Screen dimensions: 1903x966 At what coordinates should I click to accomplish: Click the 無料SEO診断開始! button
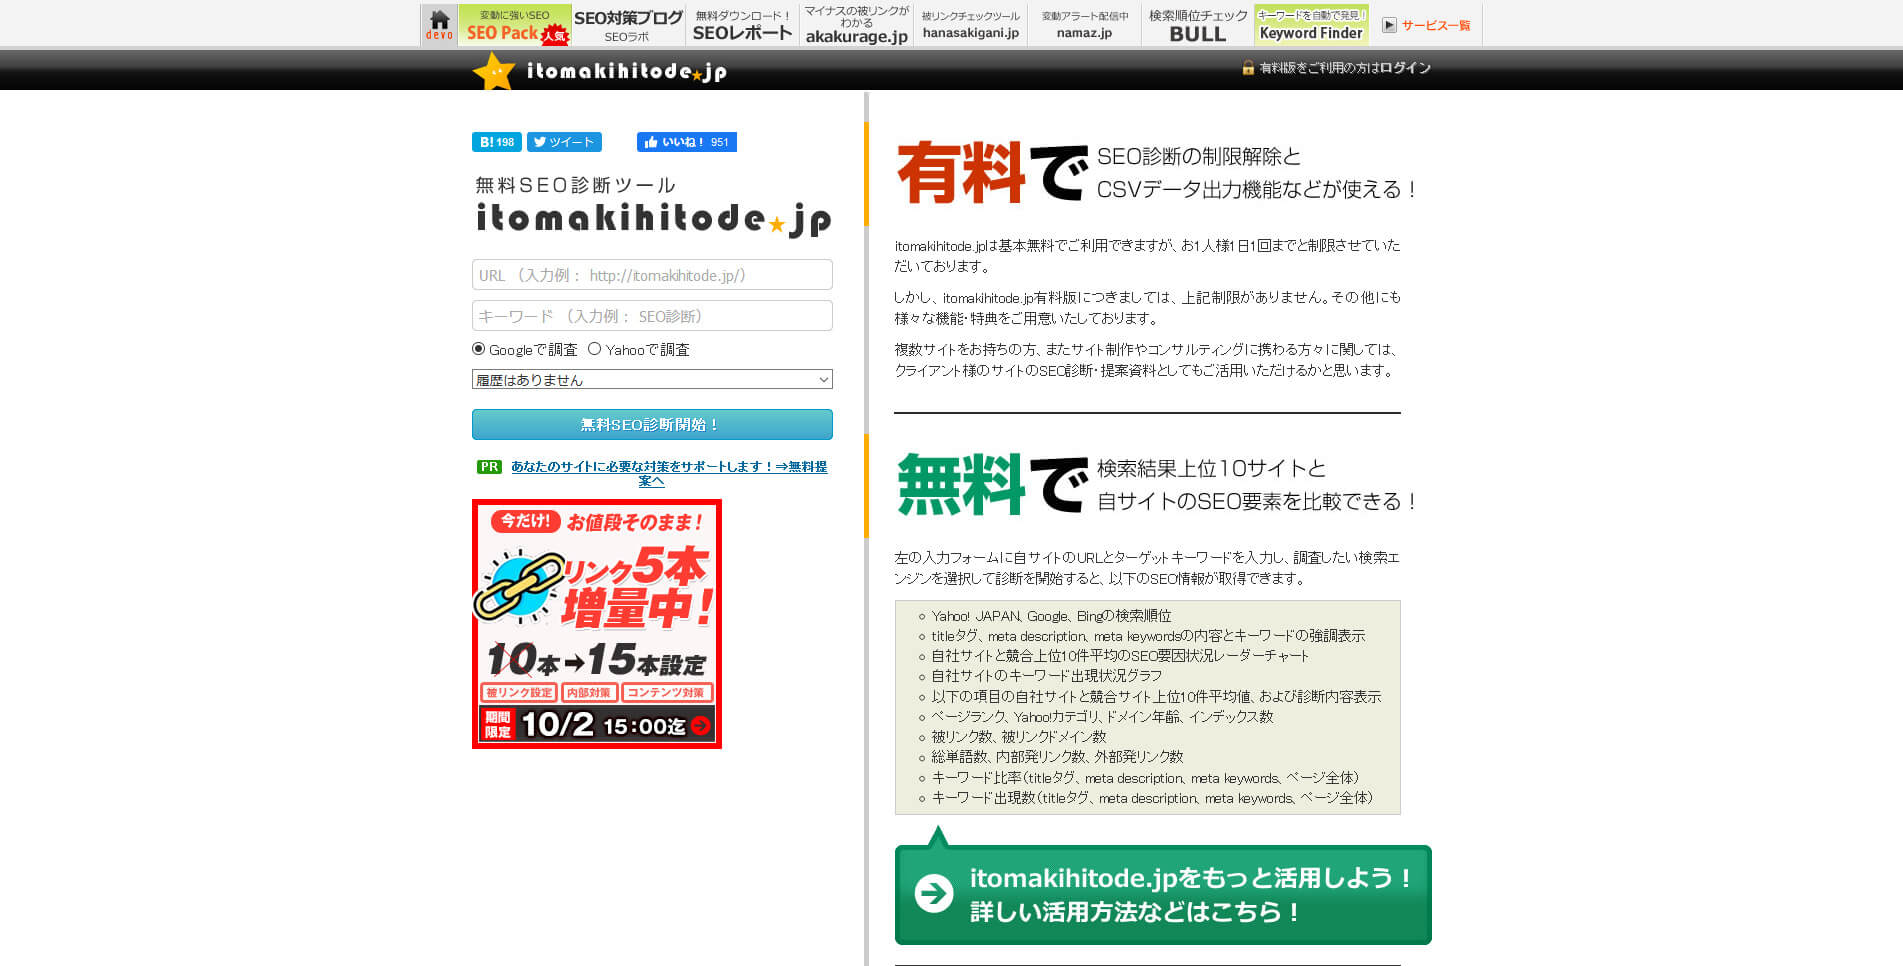(652, 425)
